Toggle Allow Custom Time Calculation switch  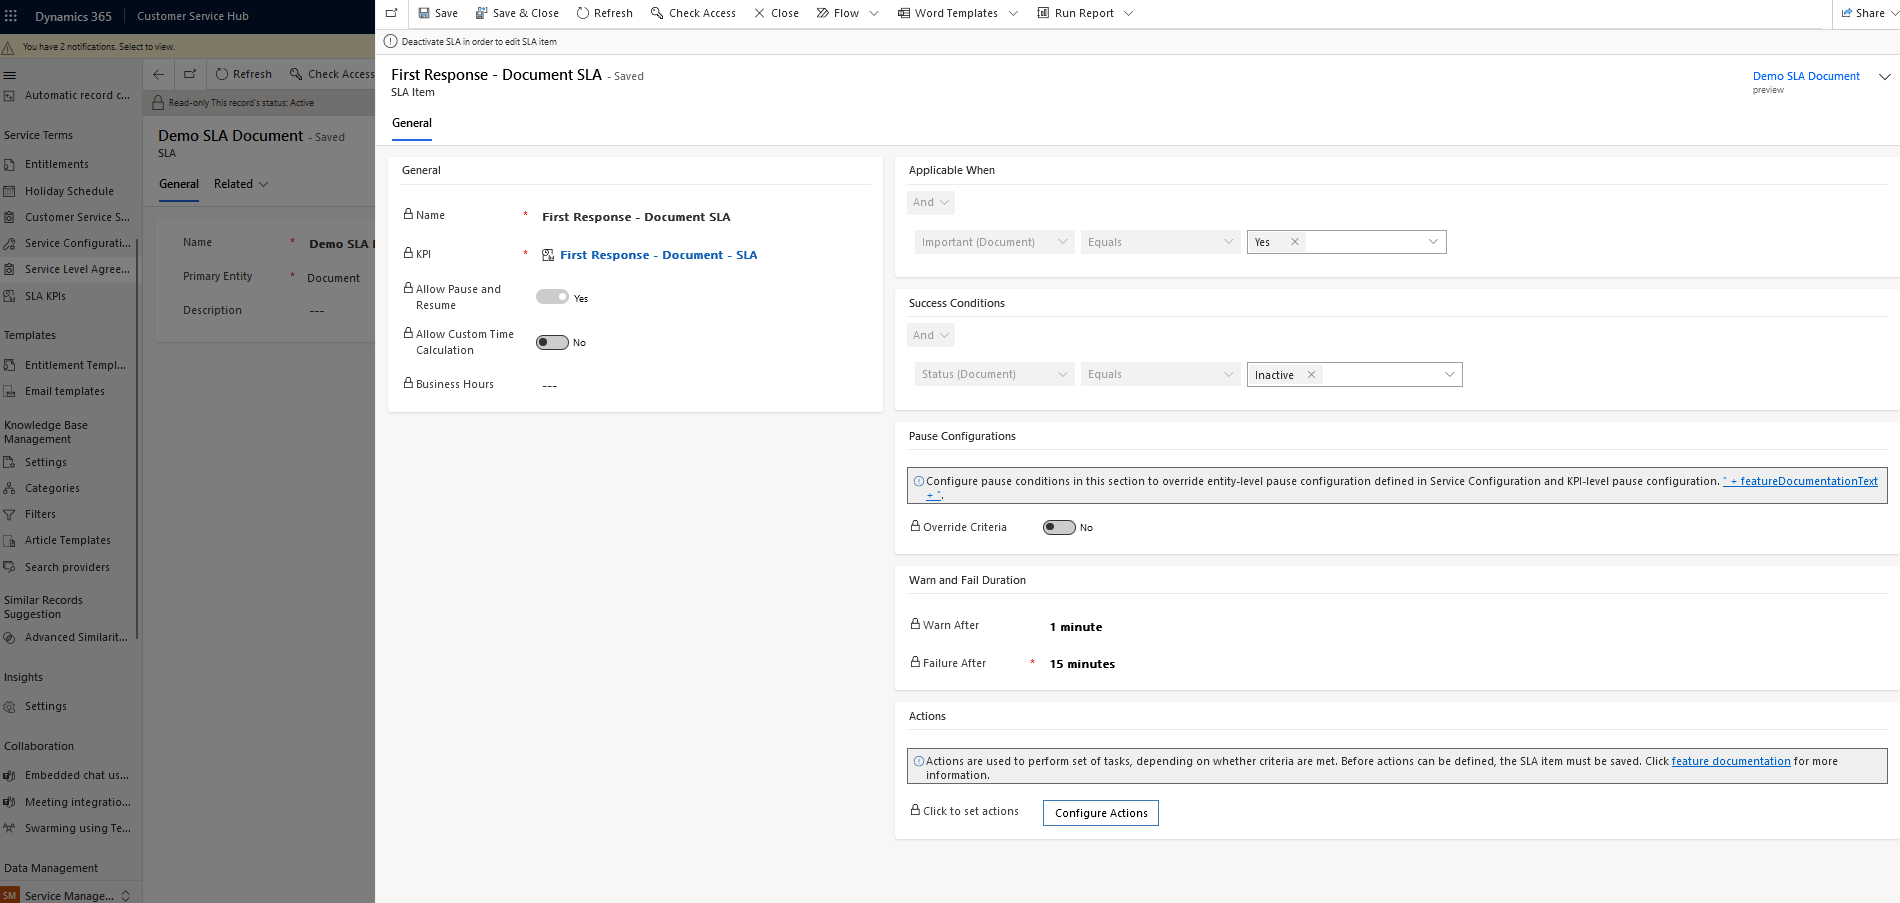(x=552, y=342)
